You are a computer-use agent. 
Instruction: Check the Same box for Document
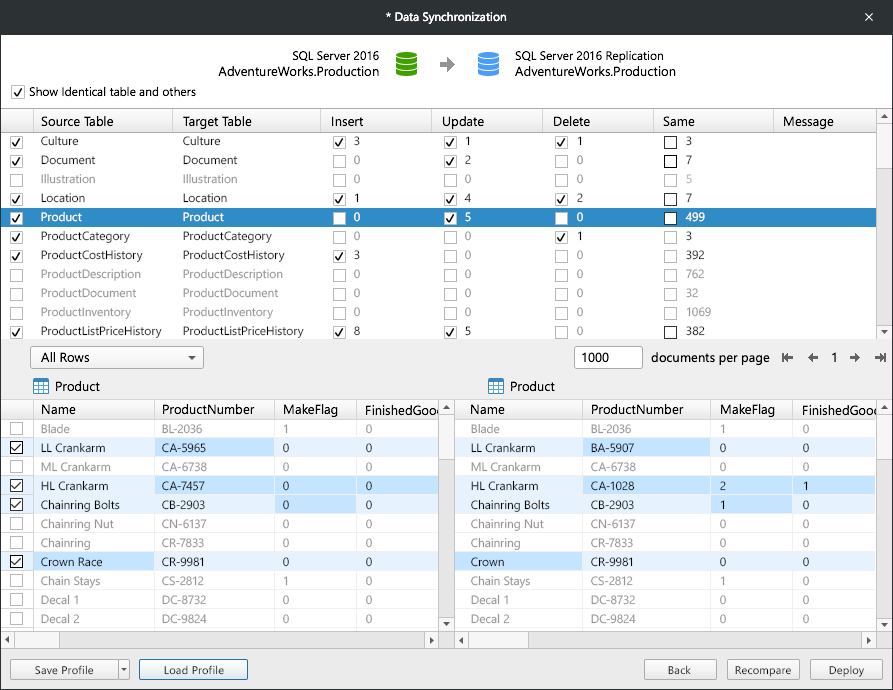click(670, 161)
